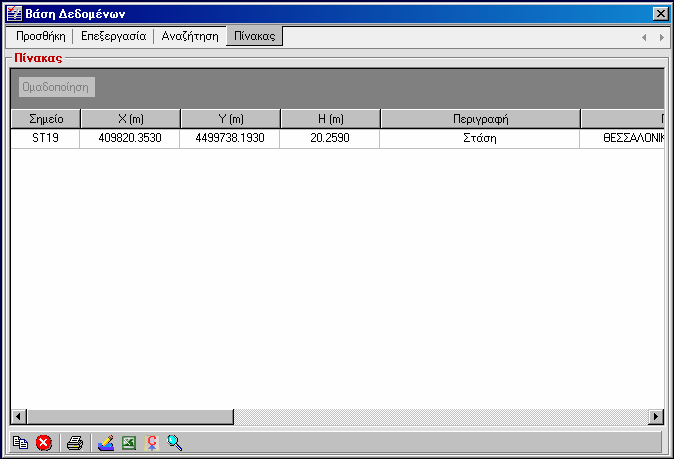This screenshot has height=459, width=674.
Task: Click the Περιγραφή column header
Action: (x=481, y=119)
